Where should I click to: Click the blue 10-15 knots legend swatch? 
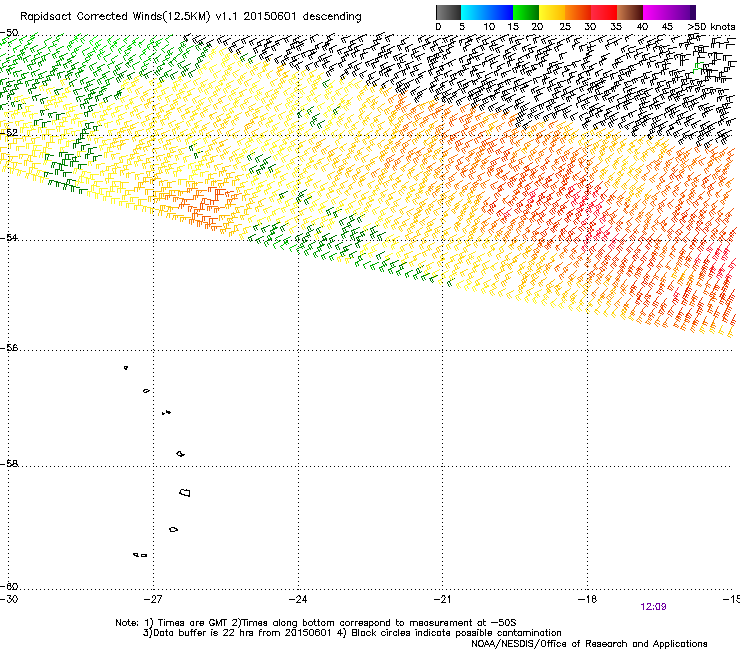[x=500, y=12]
